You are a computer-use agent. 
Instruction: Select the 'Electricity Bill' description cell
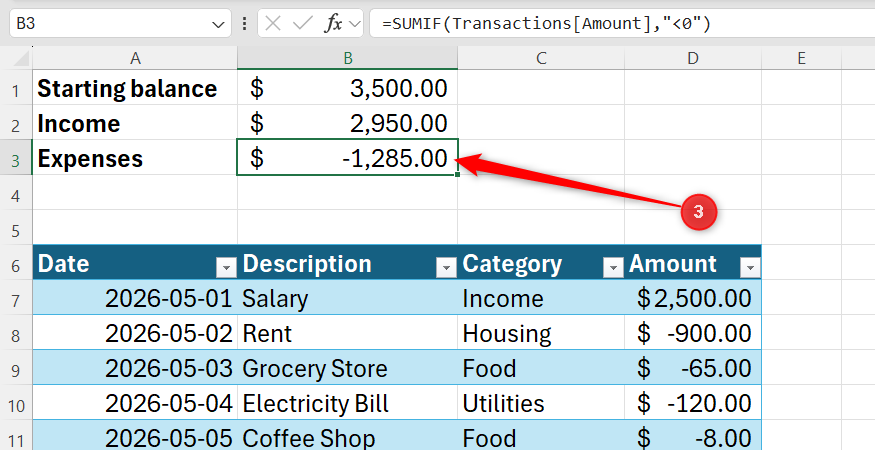[x=348, y=404]
